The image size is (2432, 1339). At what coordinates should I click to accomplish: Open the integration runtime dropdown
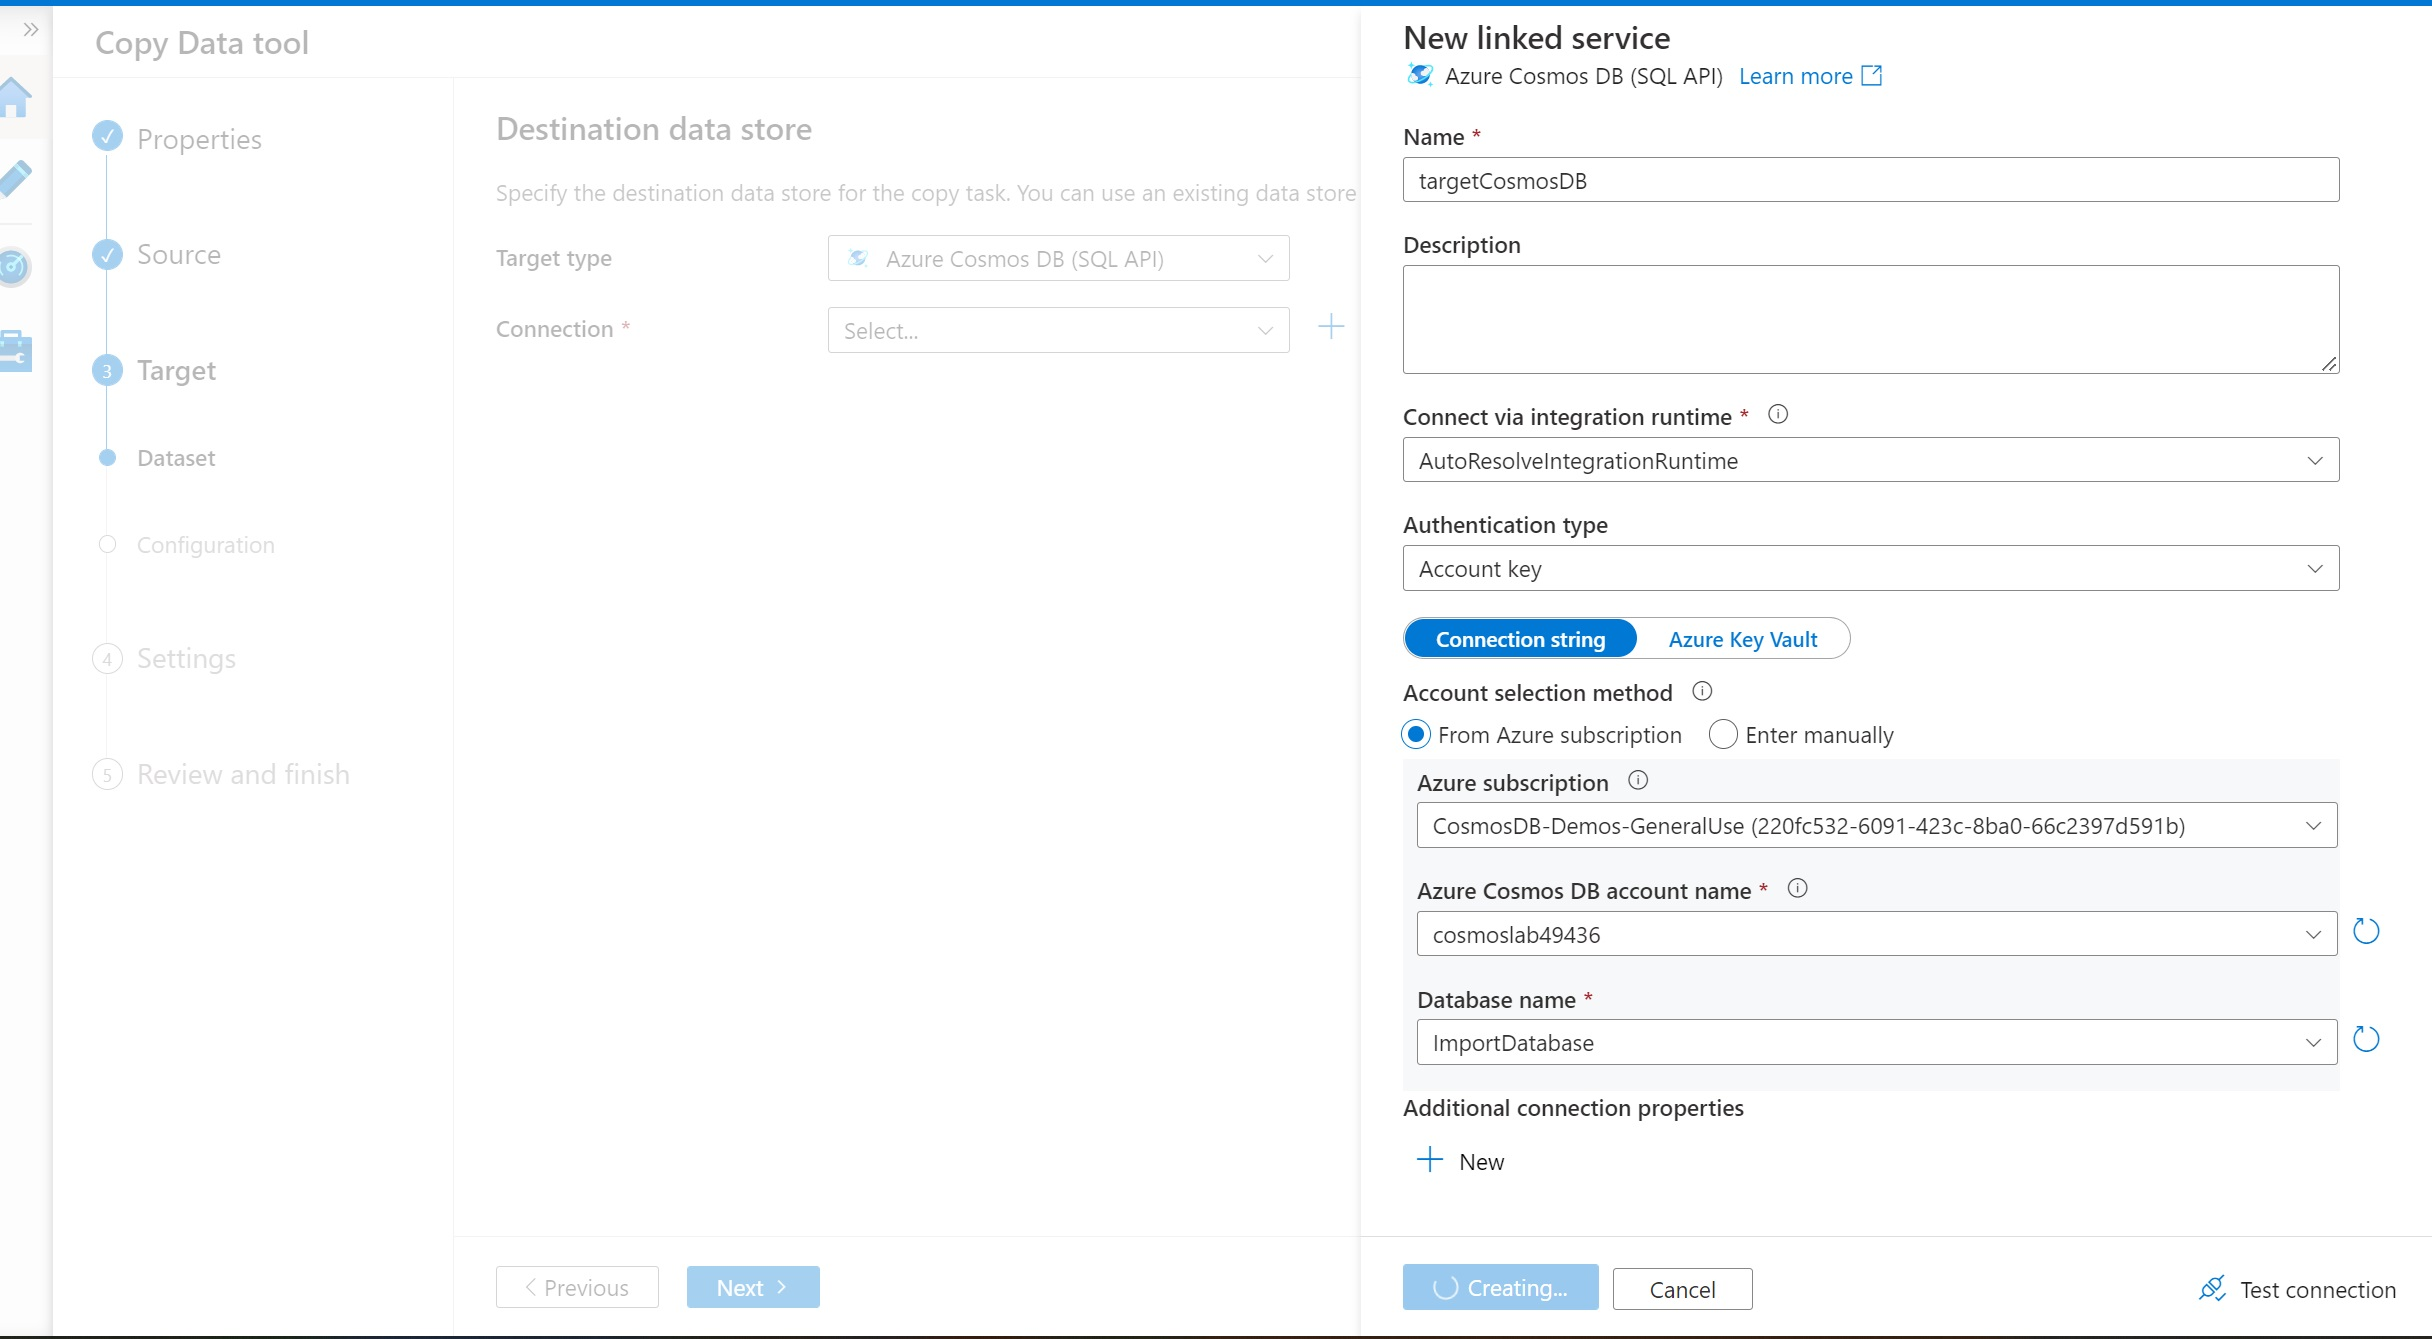pyautogui.click(x=1871, y=460)
